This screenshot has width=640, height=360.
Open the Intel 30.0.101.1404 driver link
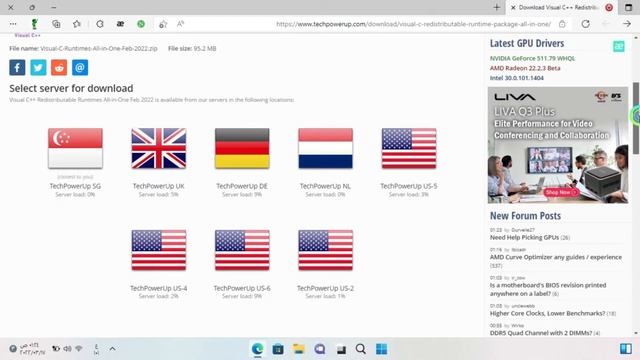(517, 78)
